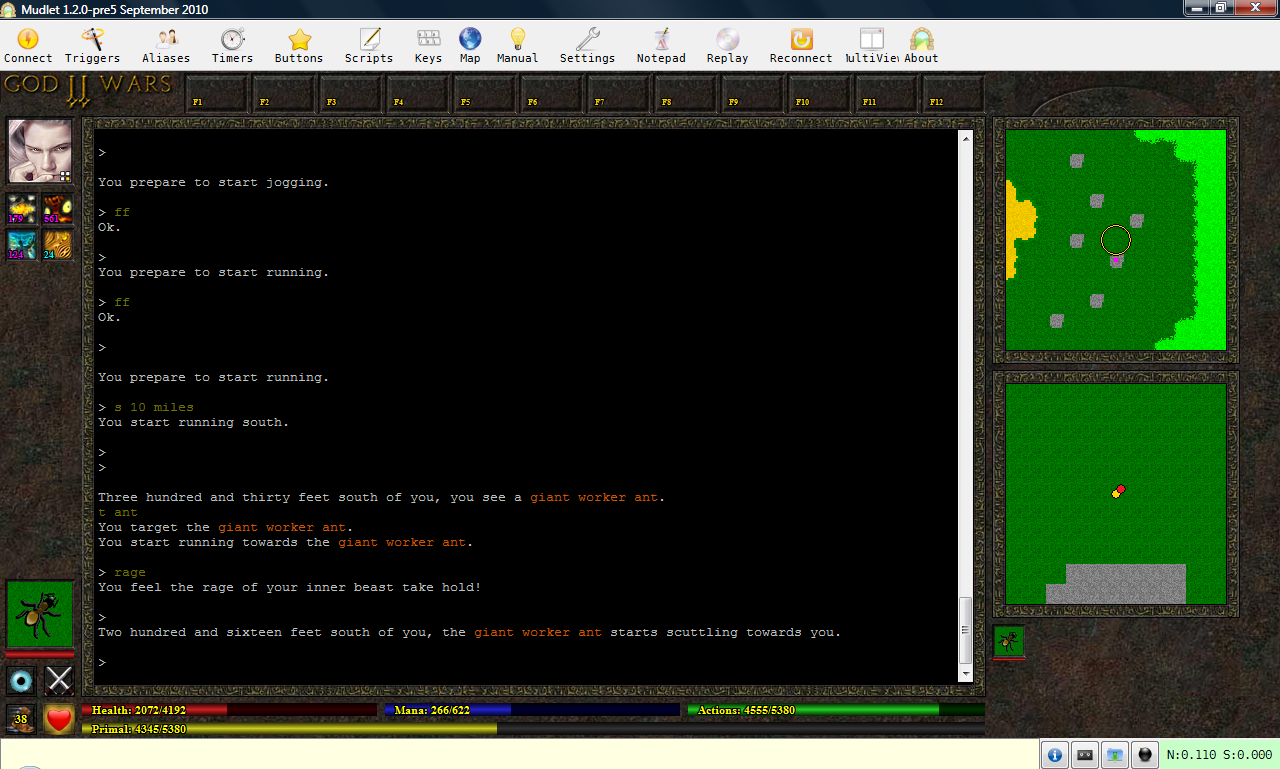Click the red heart icon

coord(59,718)
